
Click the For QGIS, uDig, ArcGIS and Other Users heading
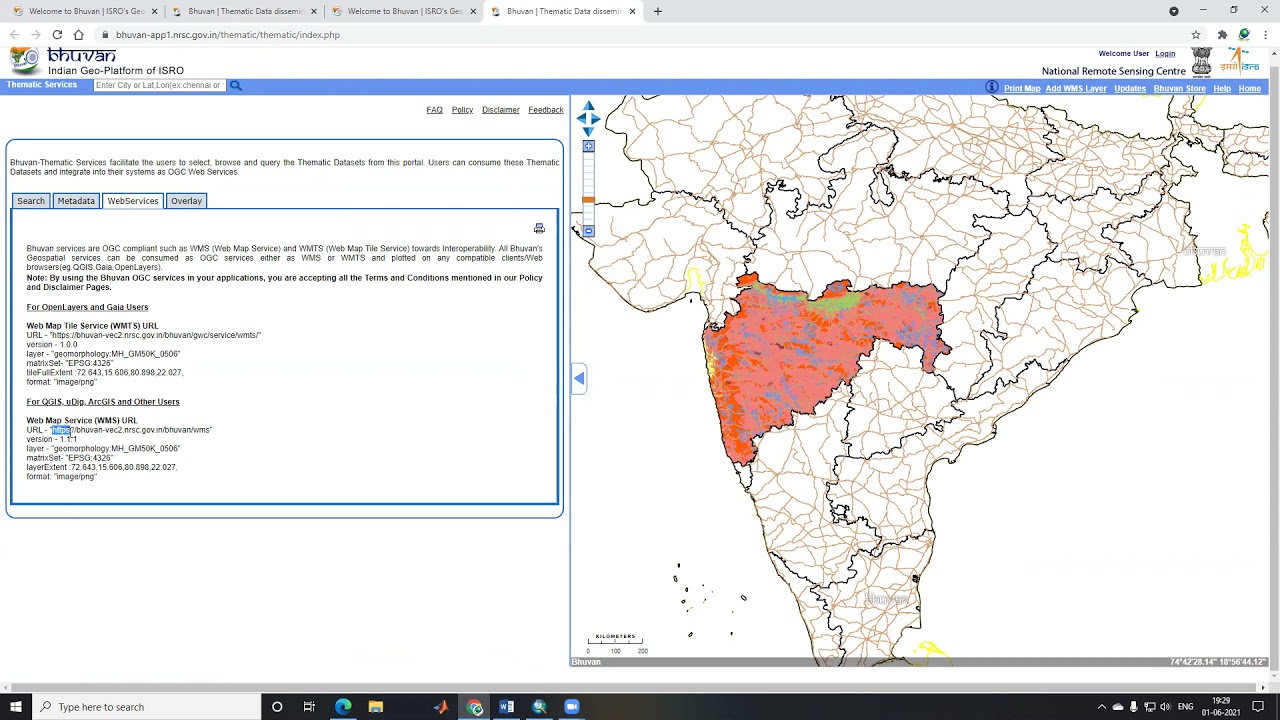tap(103, 402)
